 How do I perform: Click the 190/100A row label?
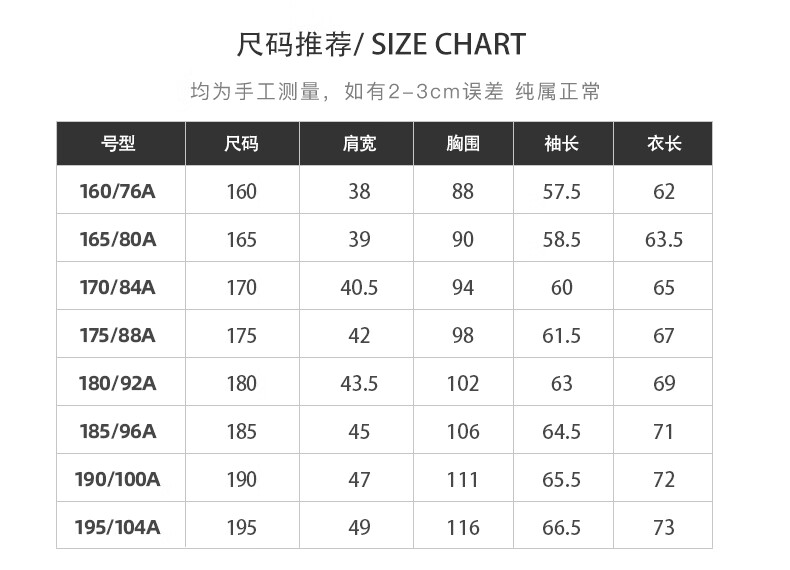[117, 479]
